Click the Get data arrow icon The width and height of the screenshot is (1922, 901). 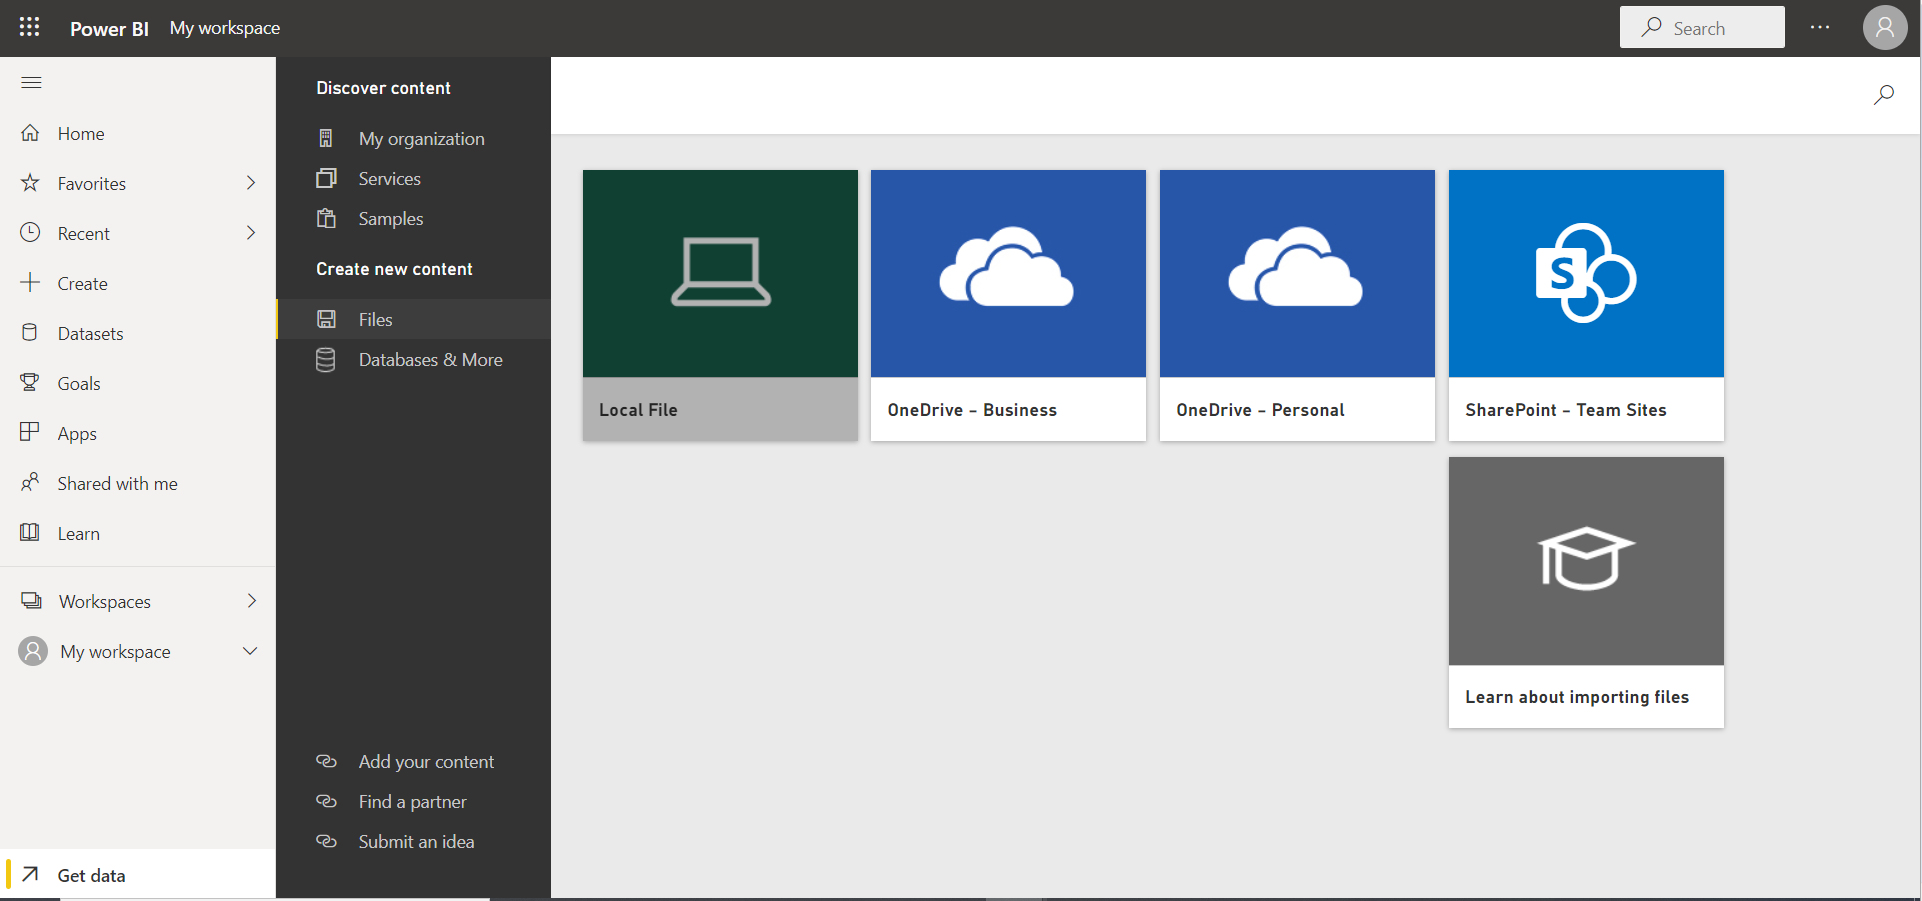point(31,874)
